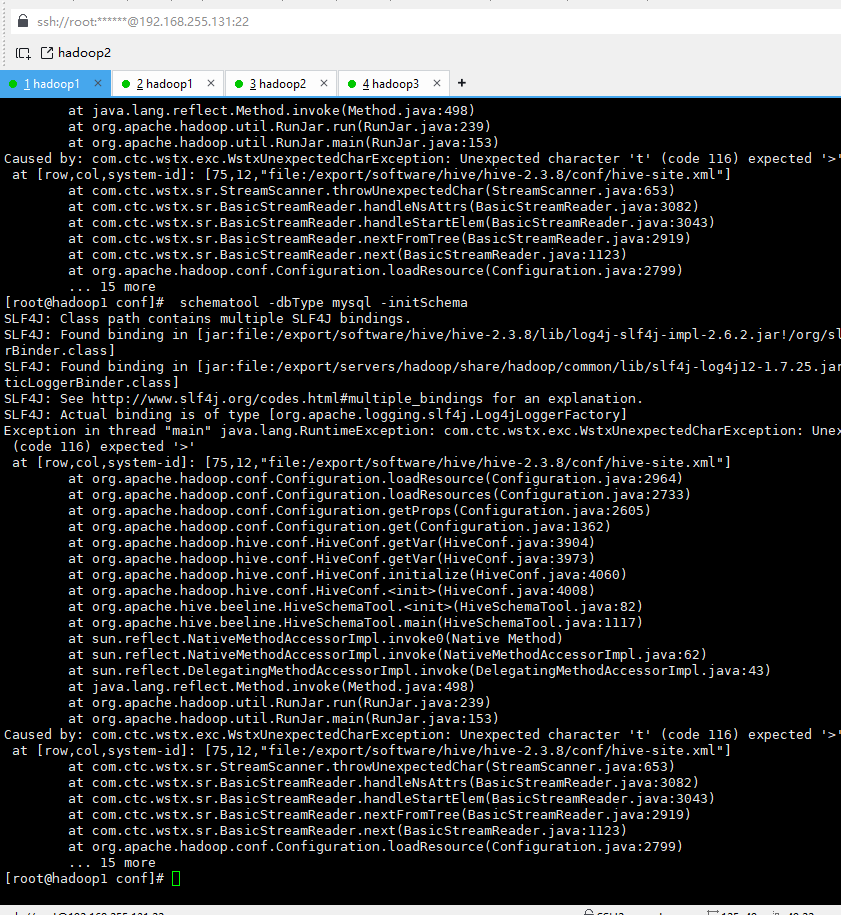Viewport: 841px width, 915px height.
Task: Click the ssh://root address bar field
Action: 426,22
